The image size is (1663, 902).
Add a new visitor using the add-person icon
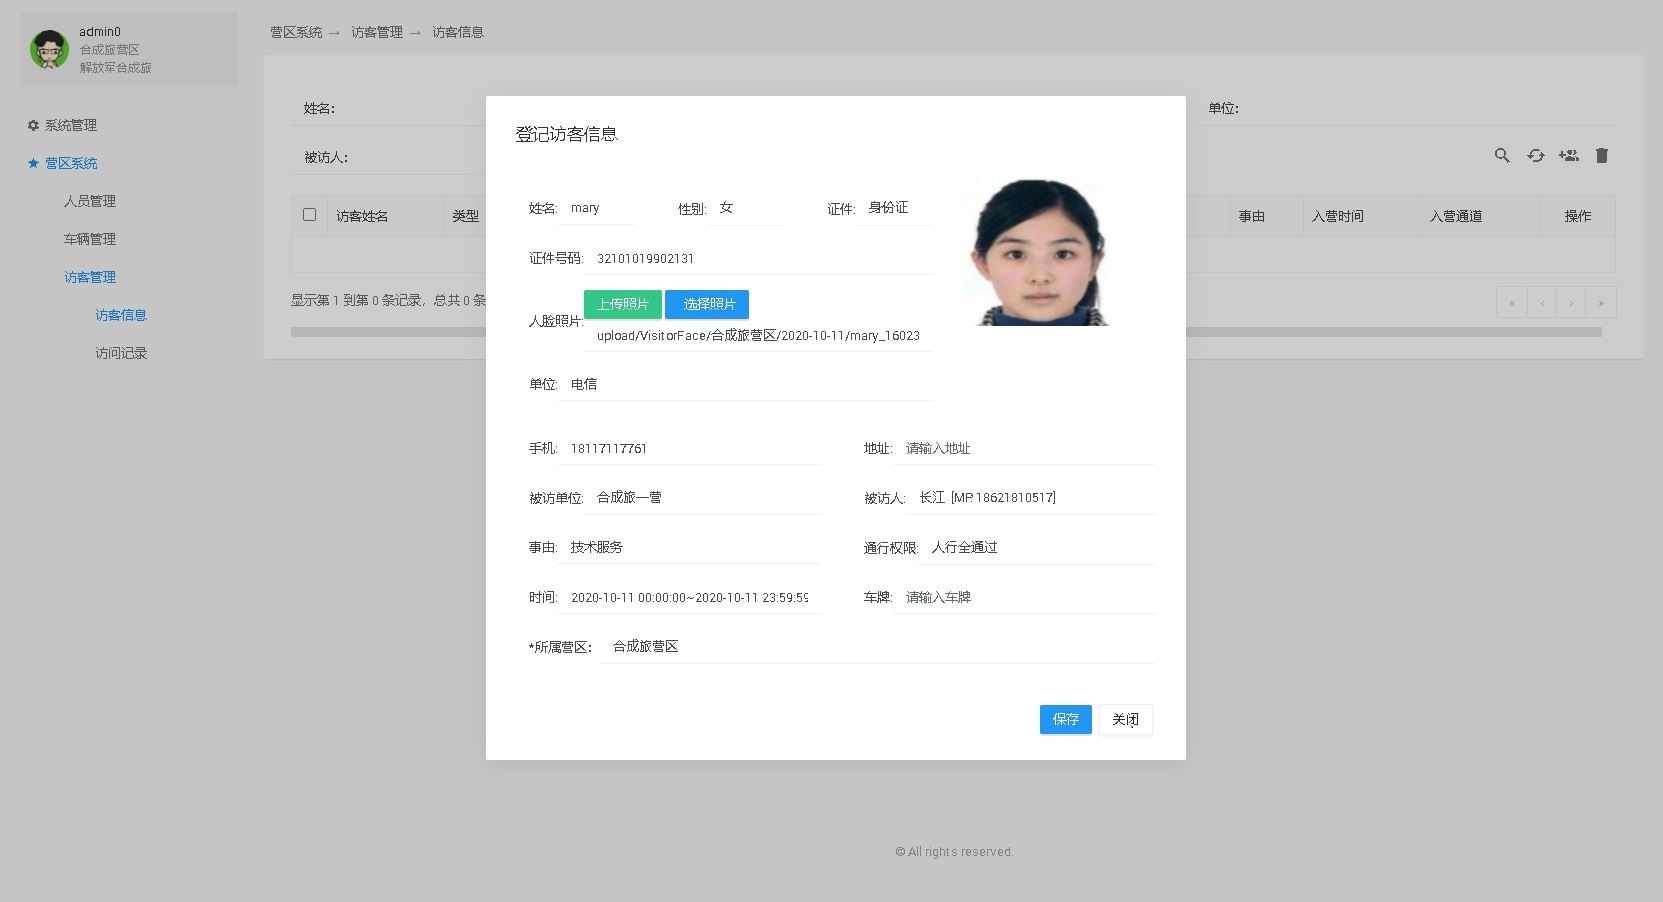coord(1568,156)
